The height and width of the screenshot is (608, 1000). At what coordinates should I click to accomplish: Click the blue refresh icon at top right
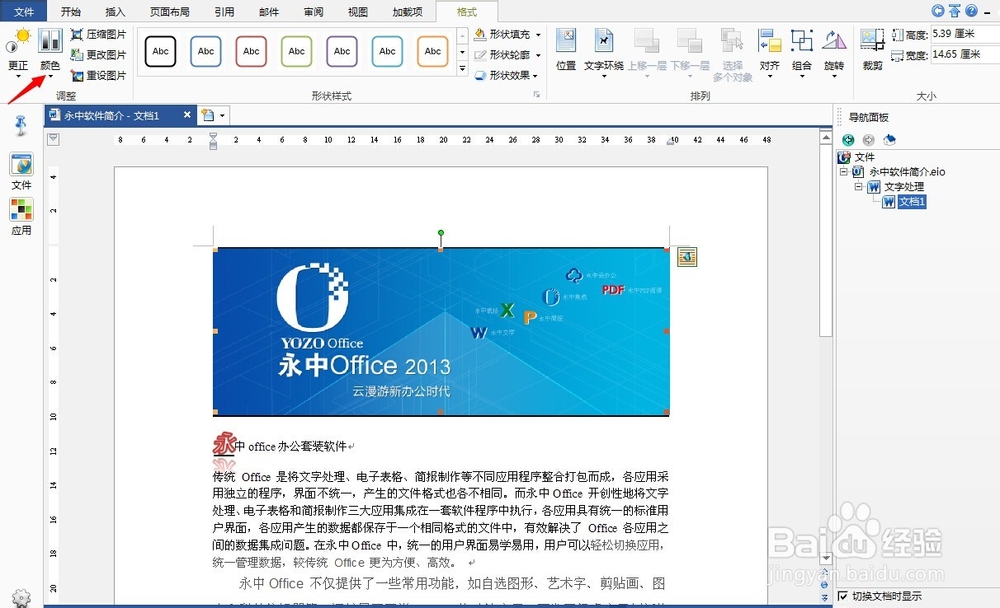(938, 10)
